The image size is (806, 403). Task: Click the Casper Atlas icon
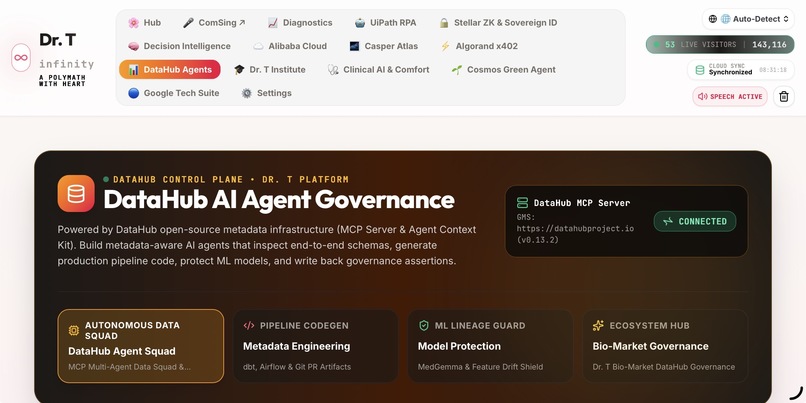click(x=354, y=46)
